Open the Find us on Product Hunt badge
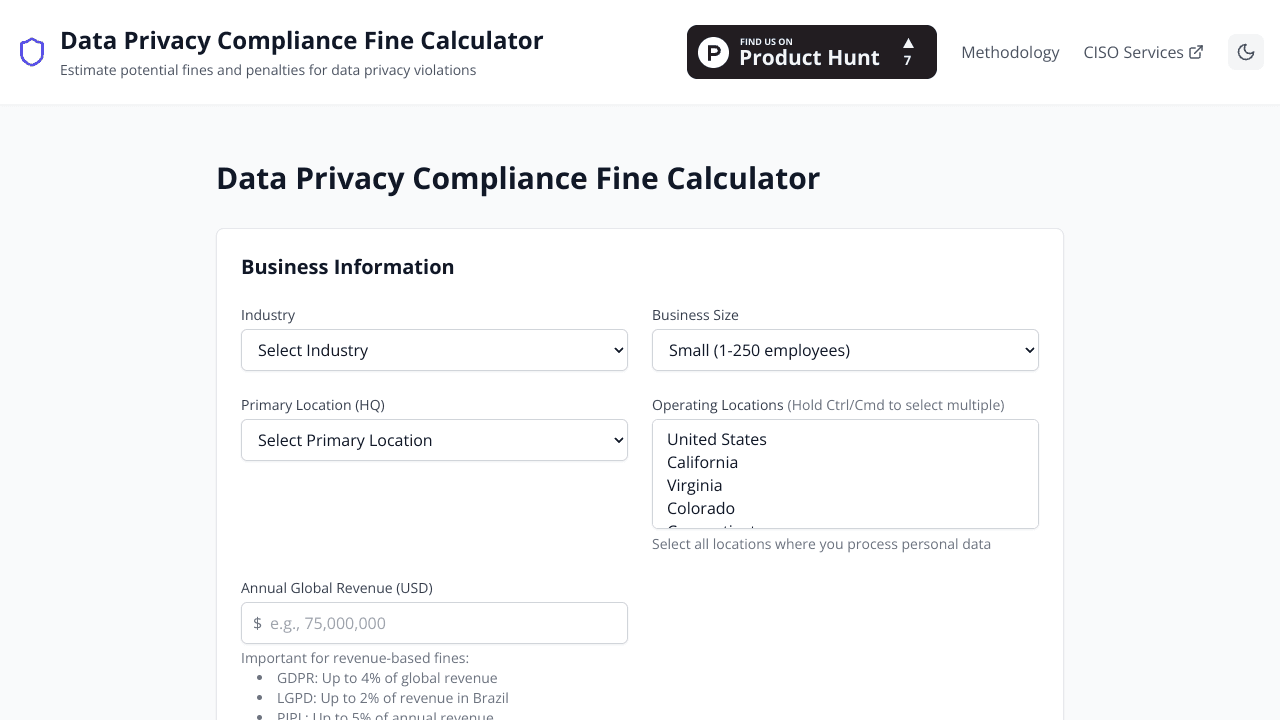Screen dimensions: 1280x720 click(812, 52)
